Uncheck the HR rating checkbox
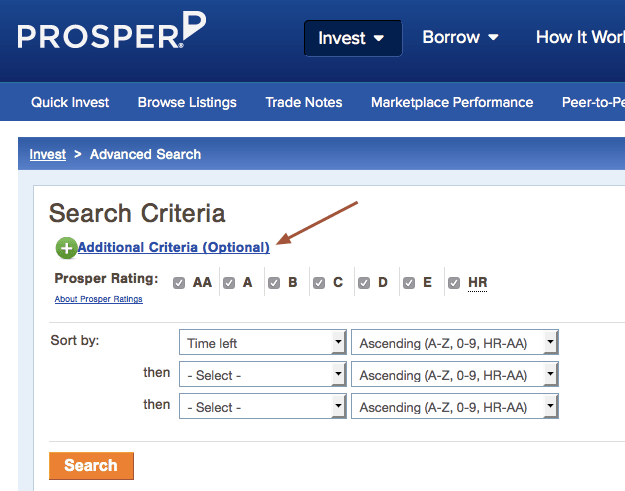Screen dimensions: 625x491 click(454, 283)
